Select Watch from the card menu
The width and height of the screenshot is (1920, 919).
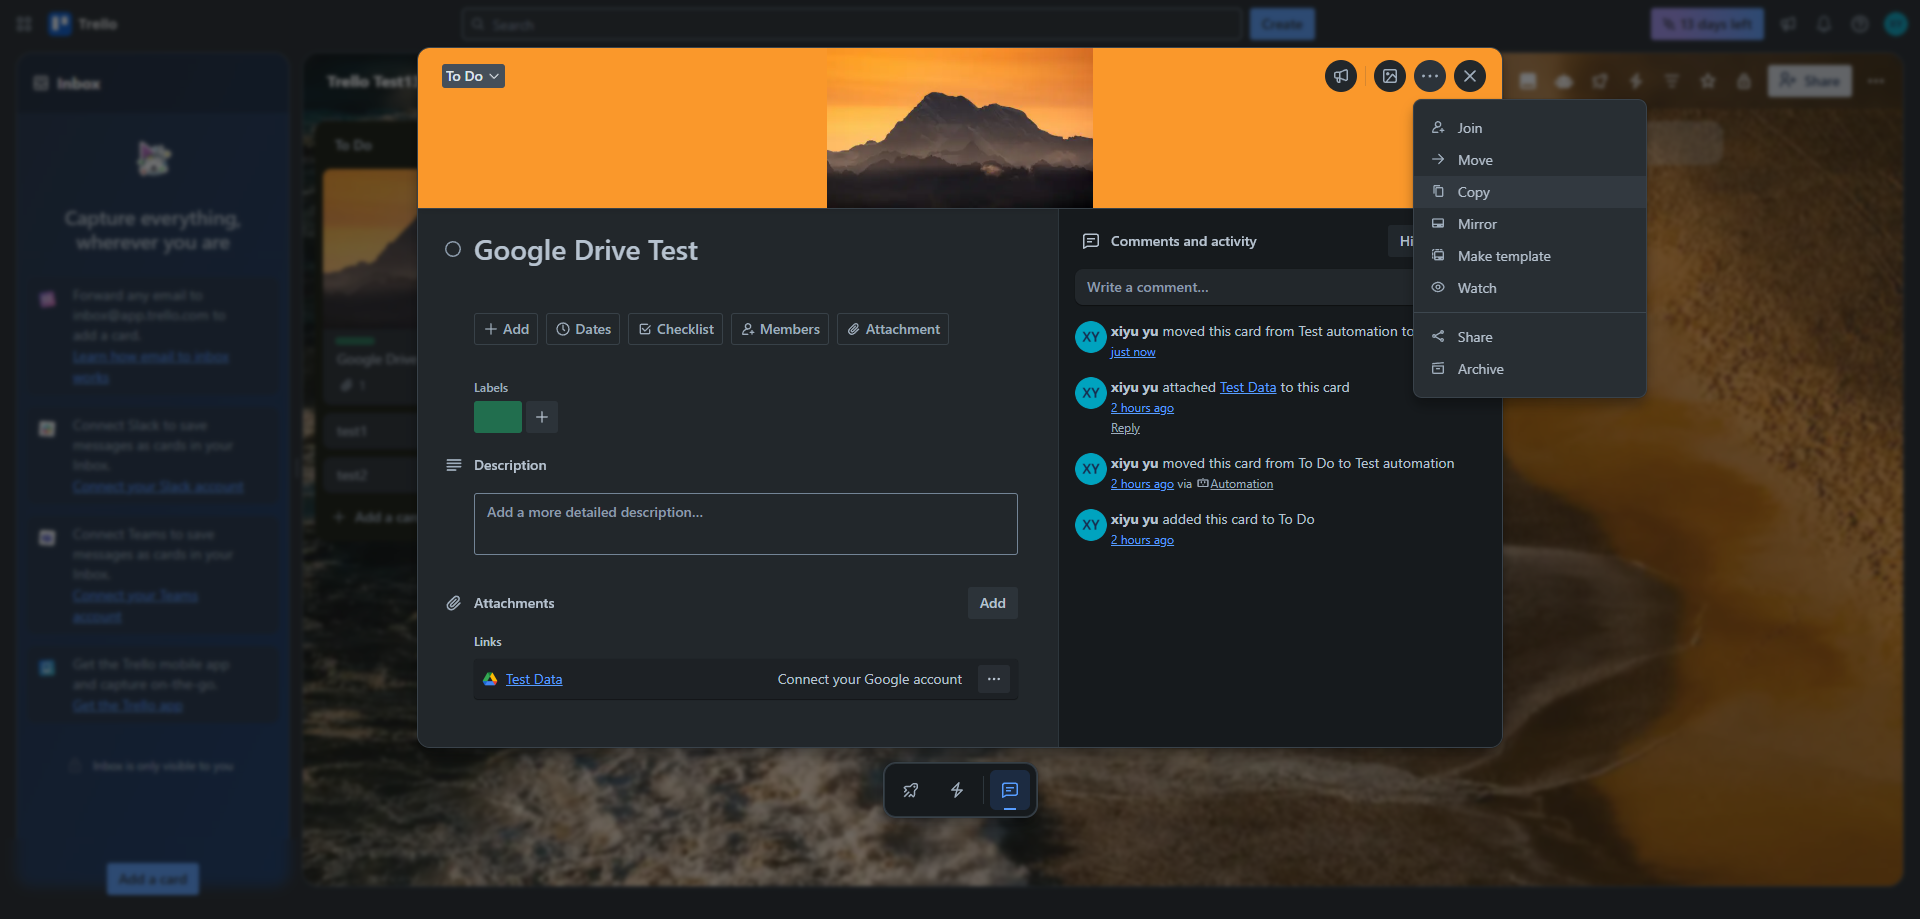pos(1530,288)
